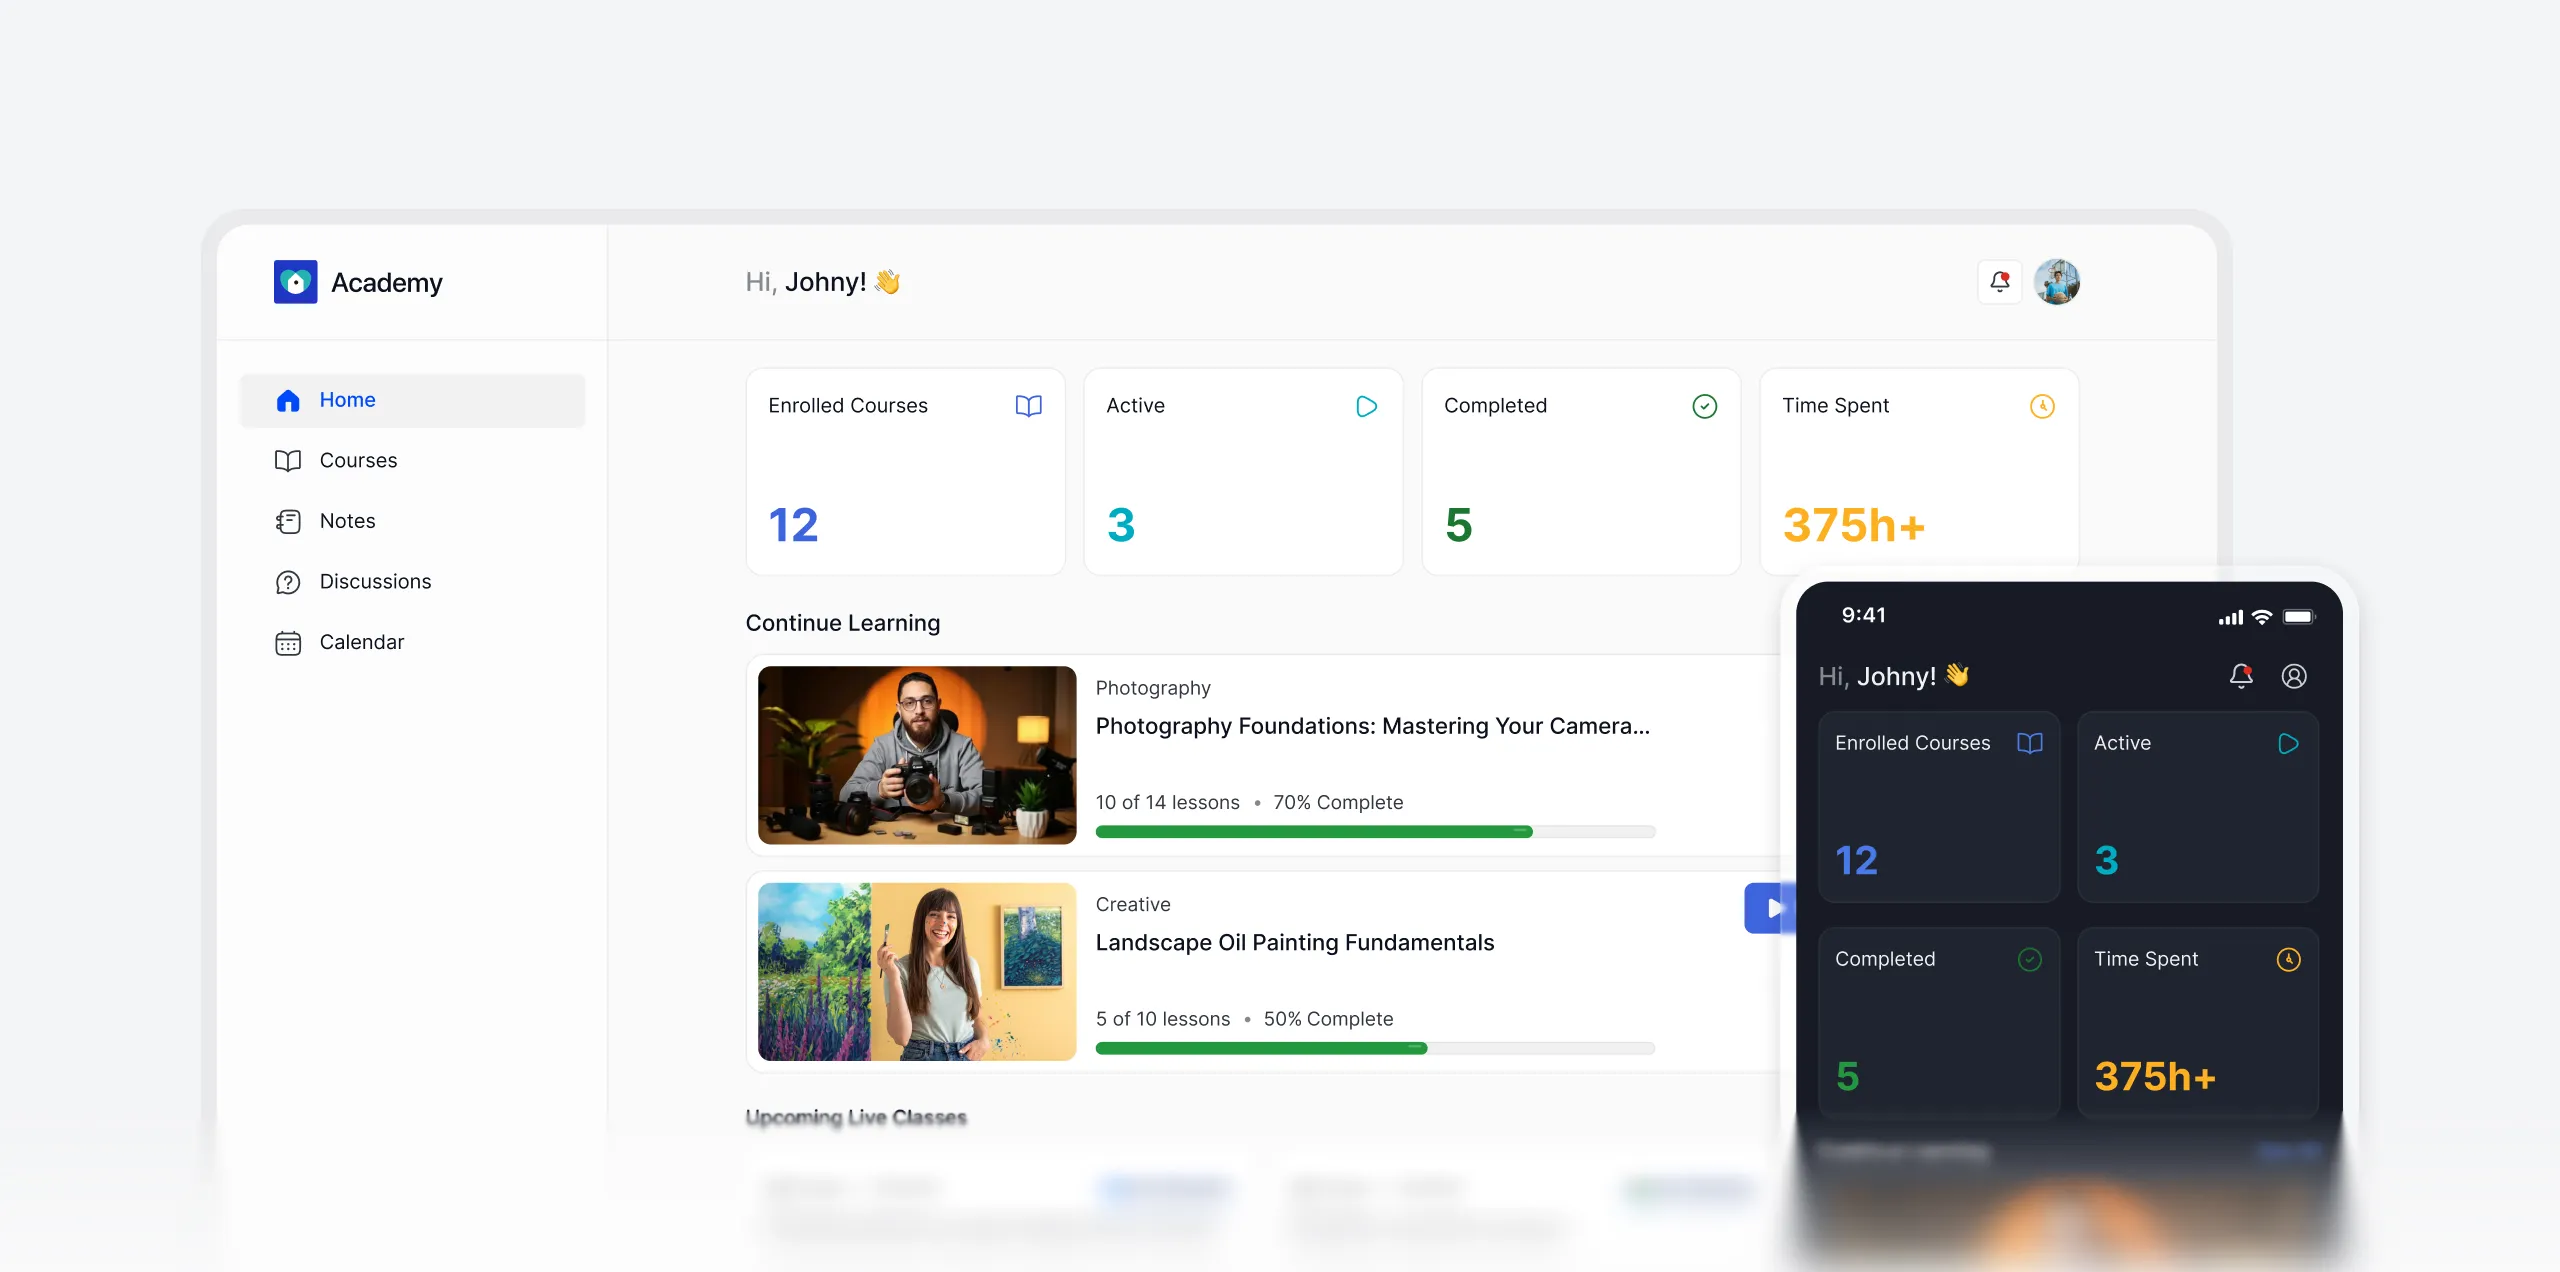This screenshot has height=1272, width=2560.
Task: Click the Continue Learning heading
Action: pos(843,623)
